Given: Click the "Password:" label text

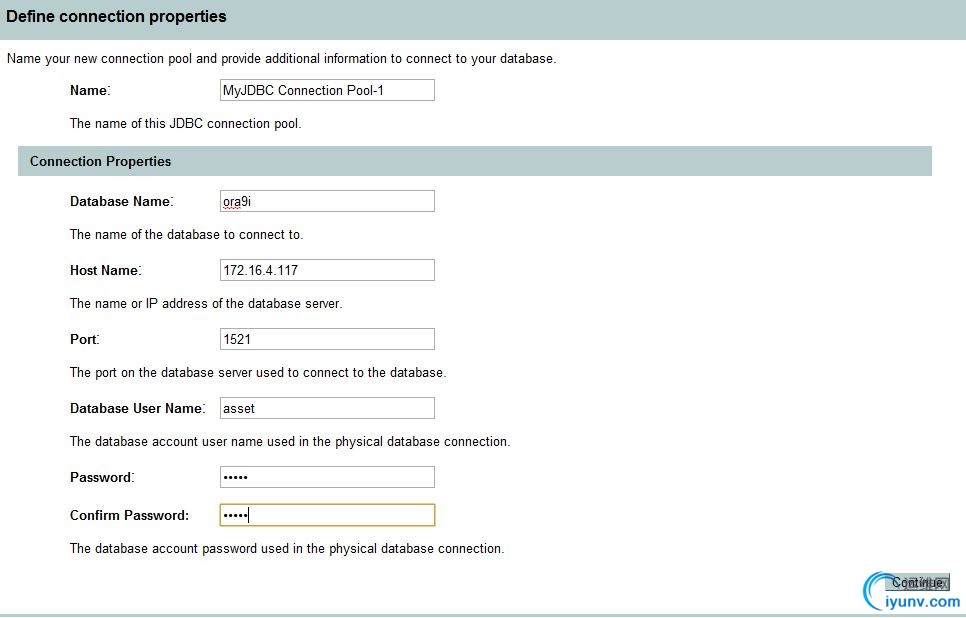Looking at the screenshot, I should (101, 477).
